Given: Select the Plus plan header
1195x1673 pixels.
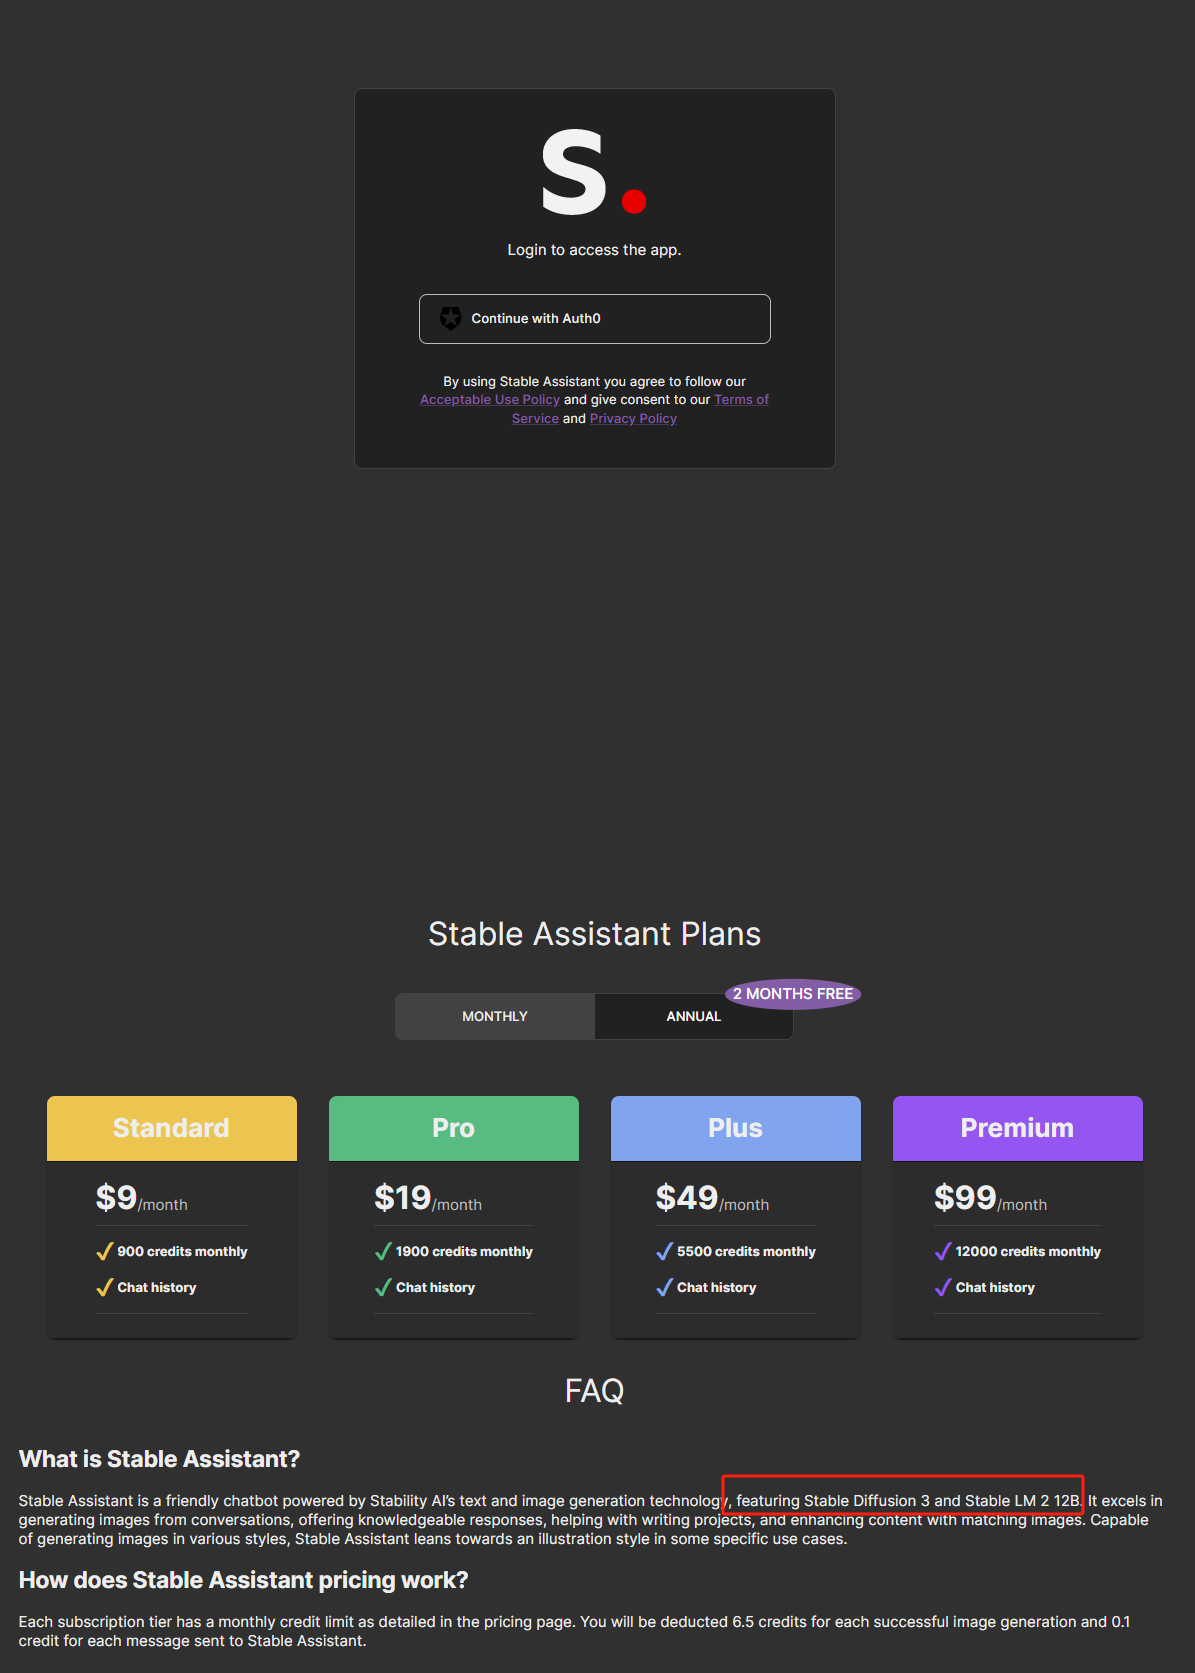Looking at the screenshot, I should click(736, 1128).
